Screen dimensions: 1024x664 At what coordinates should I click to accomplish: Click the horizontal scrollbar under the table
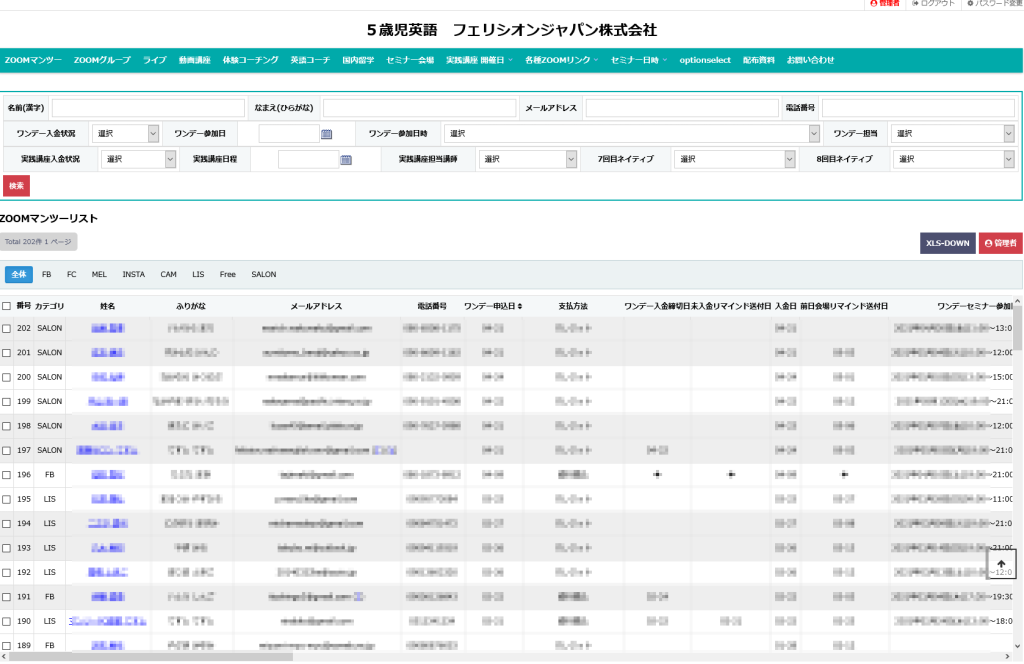pyautogui.click(x=150, y=657)
